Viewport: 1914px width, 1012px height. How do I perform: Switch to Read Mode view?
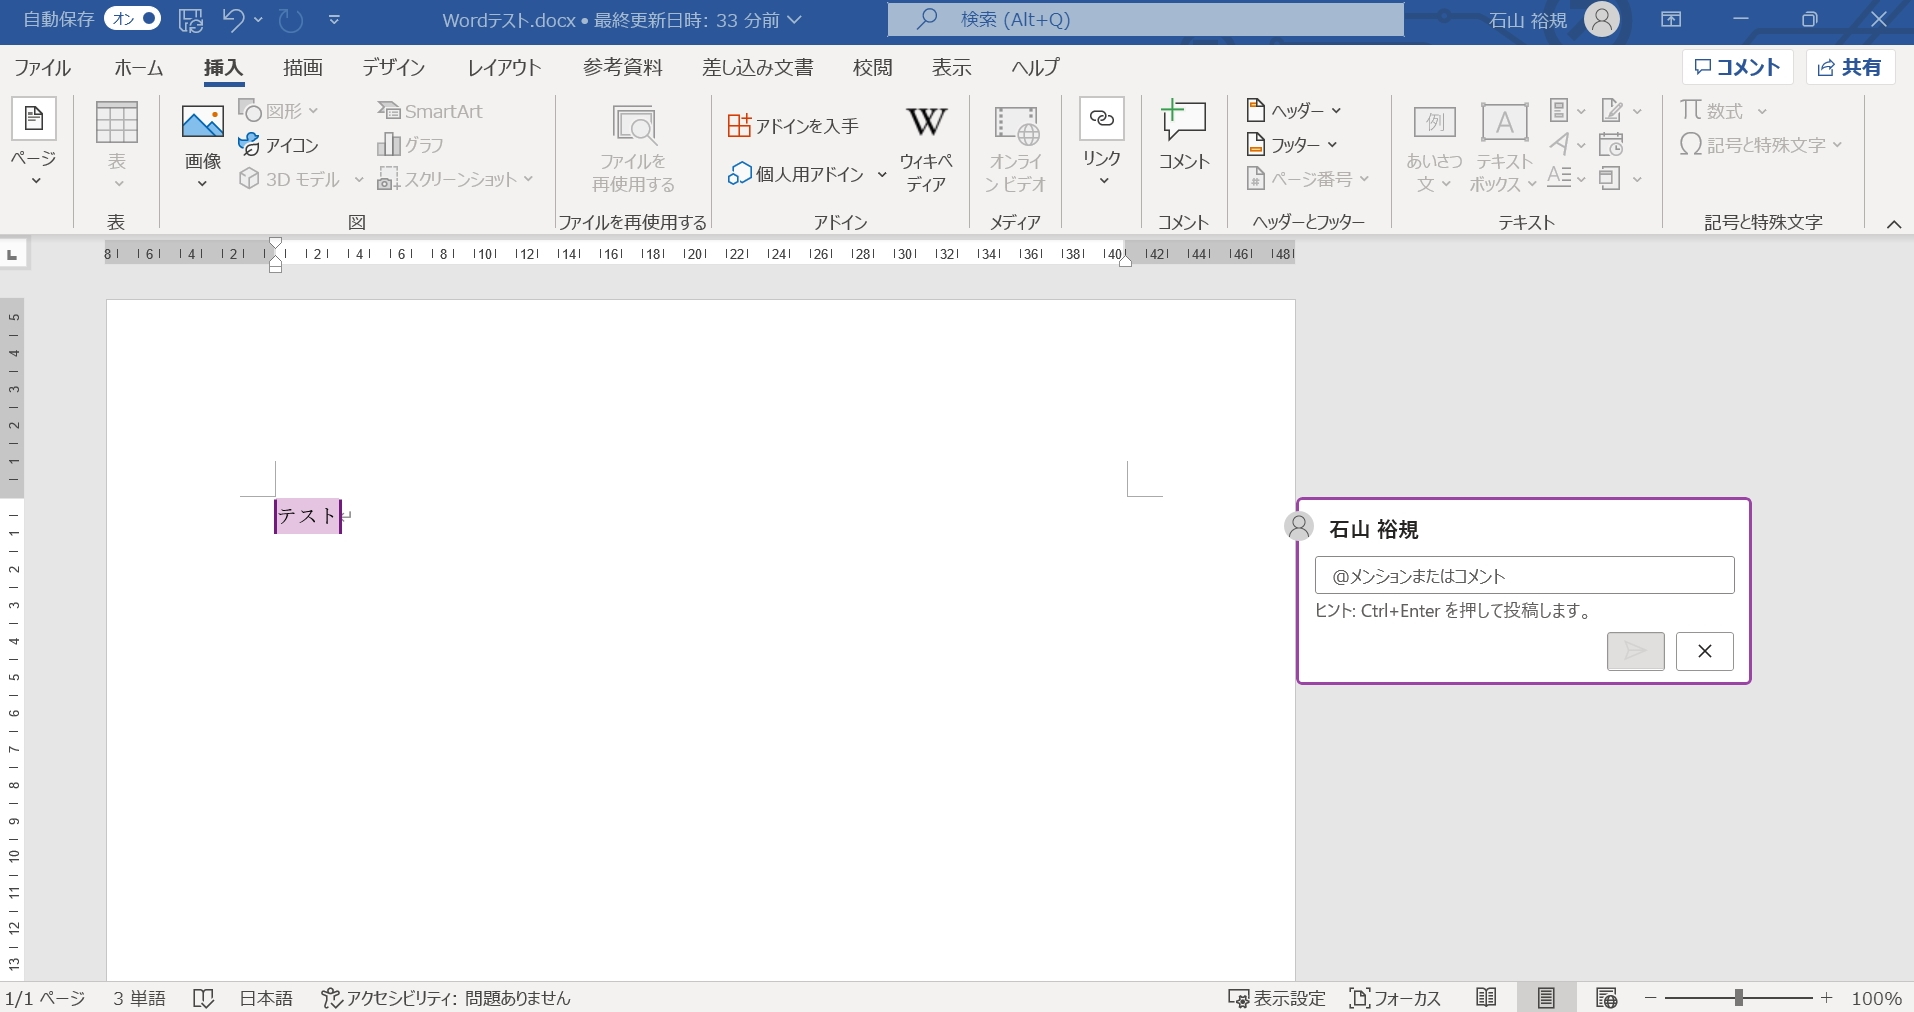1486,998
